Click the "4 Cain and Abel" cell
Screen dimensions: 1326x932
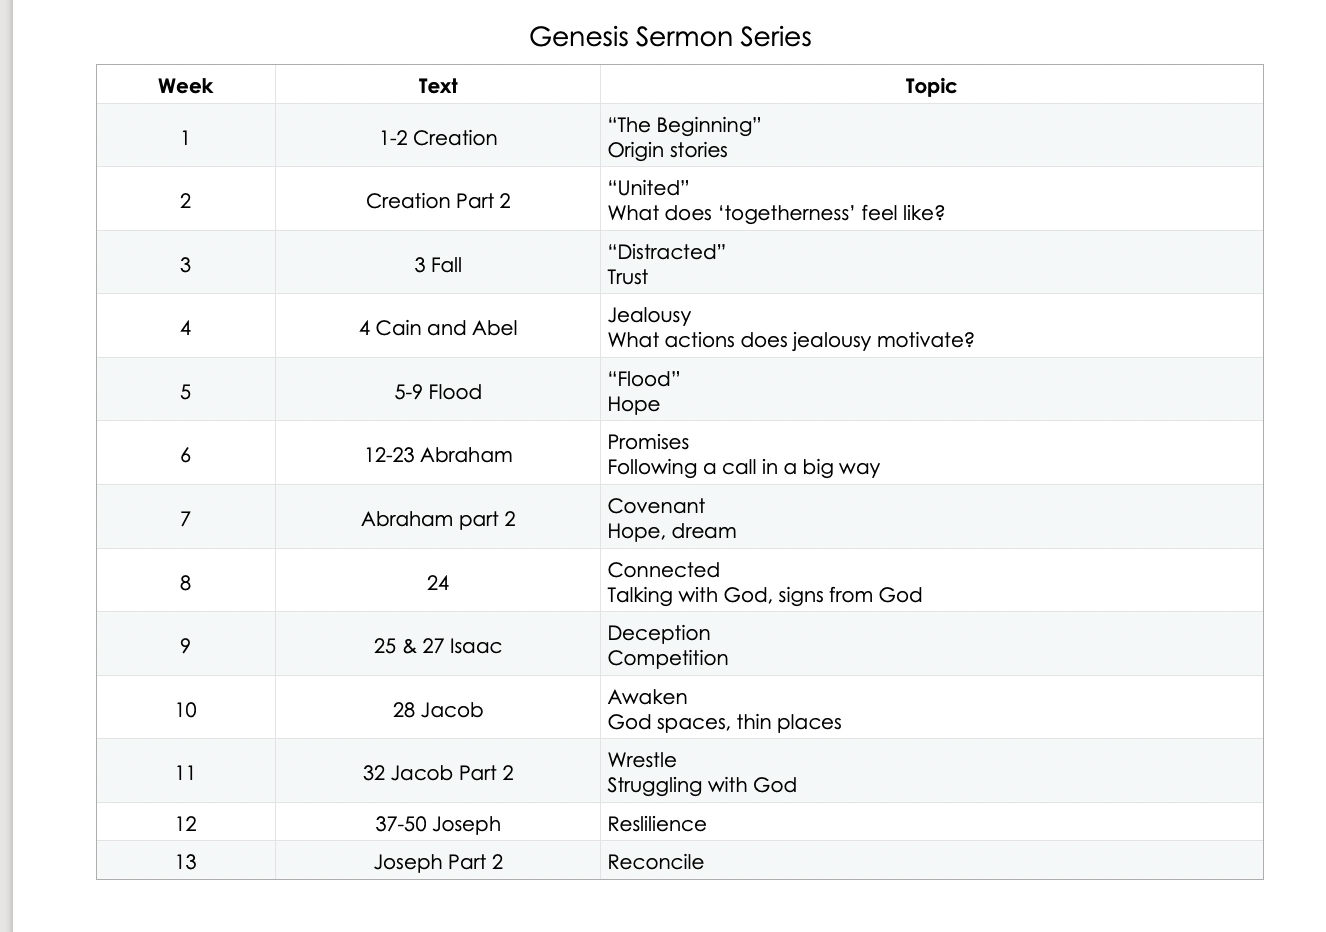click(x=438, y=328)
